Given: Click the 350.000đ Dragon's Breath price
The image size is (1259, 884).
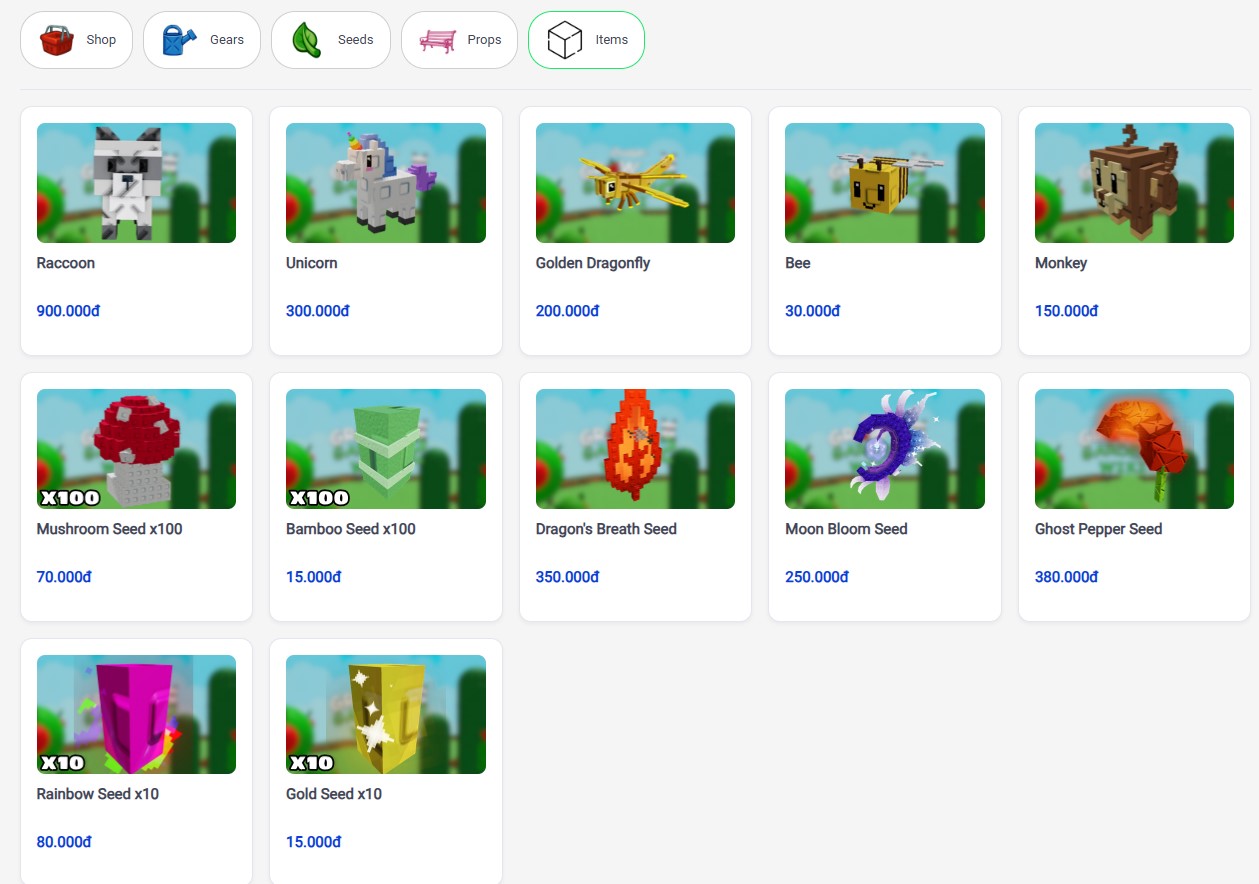Looking at the screenshot, I should [x=568, y=577].
